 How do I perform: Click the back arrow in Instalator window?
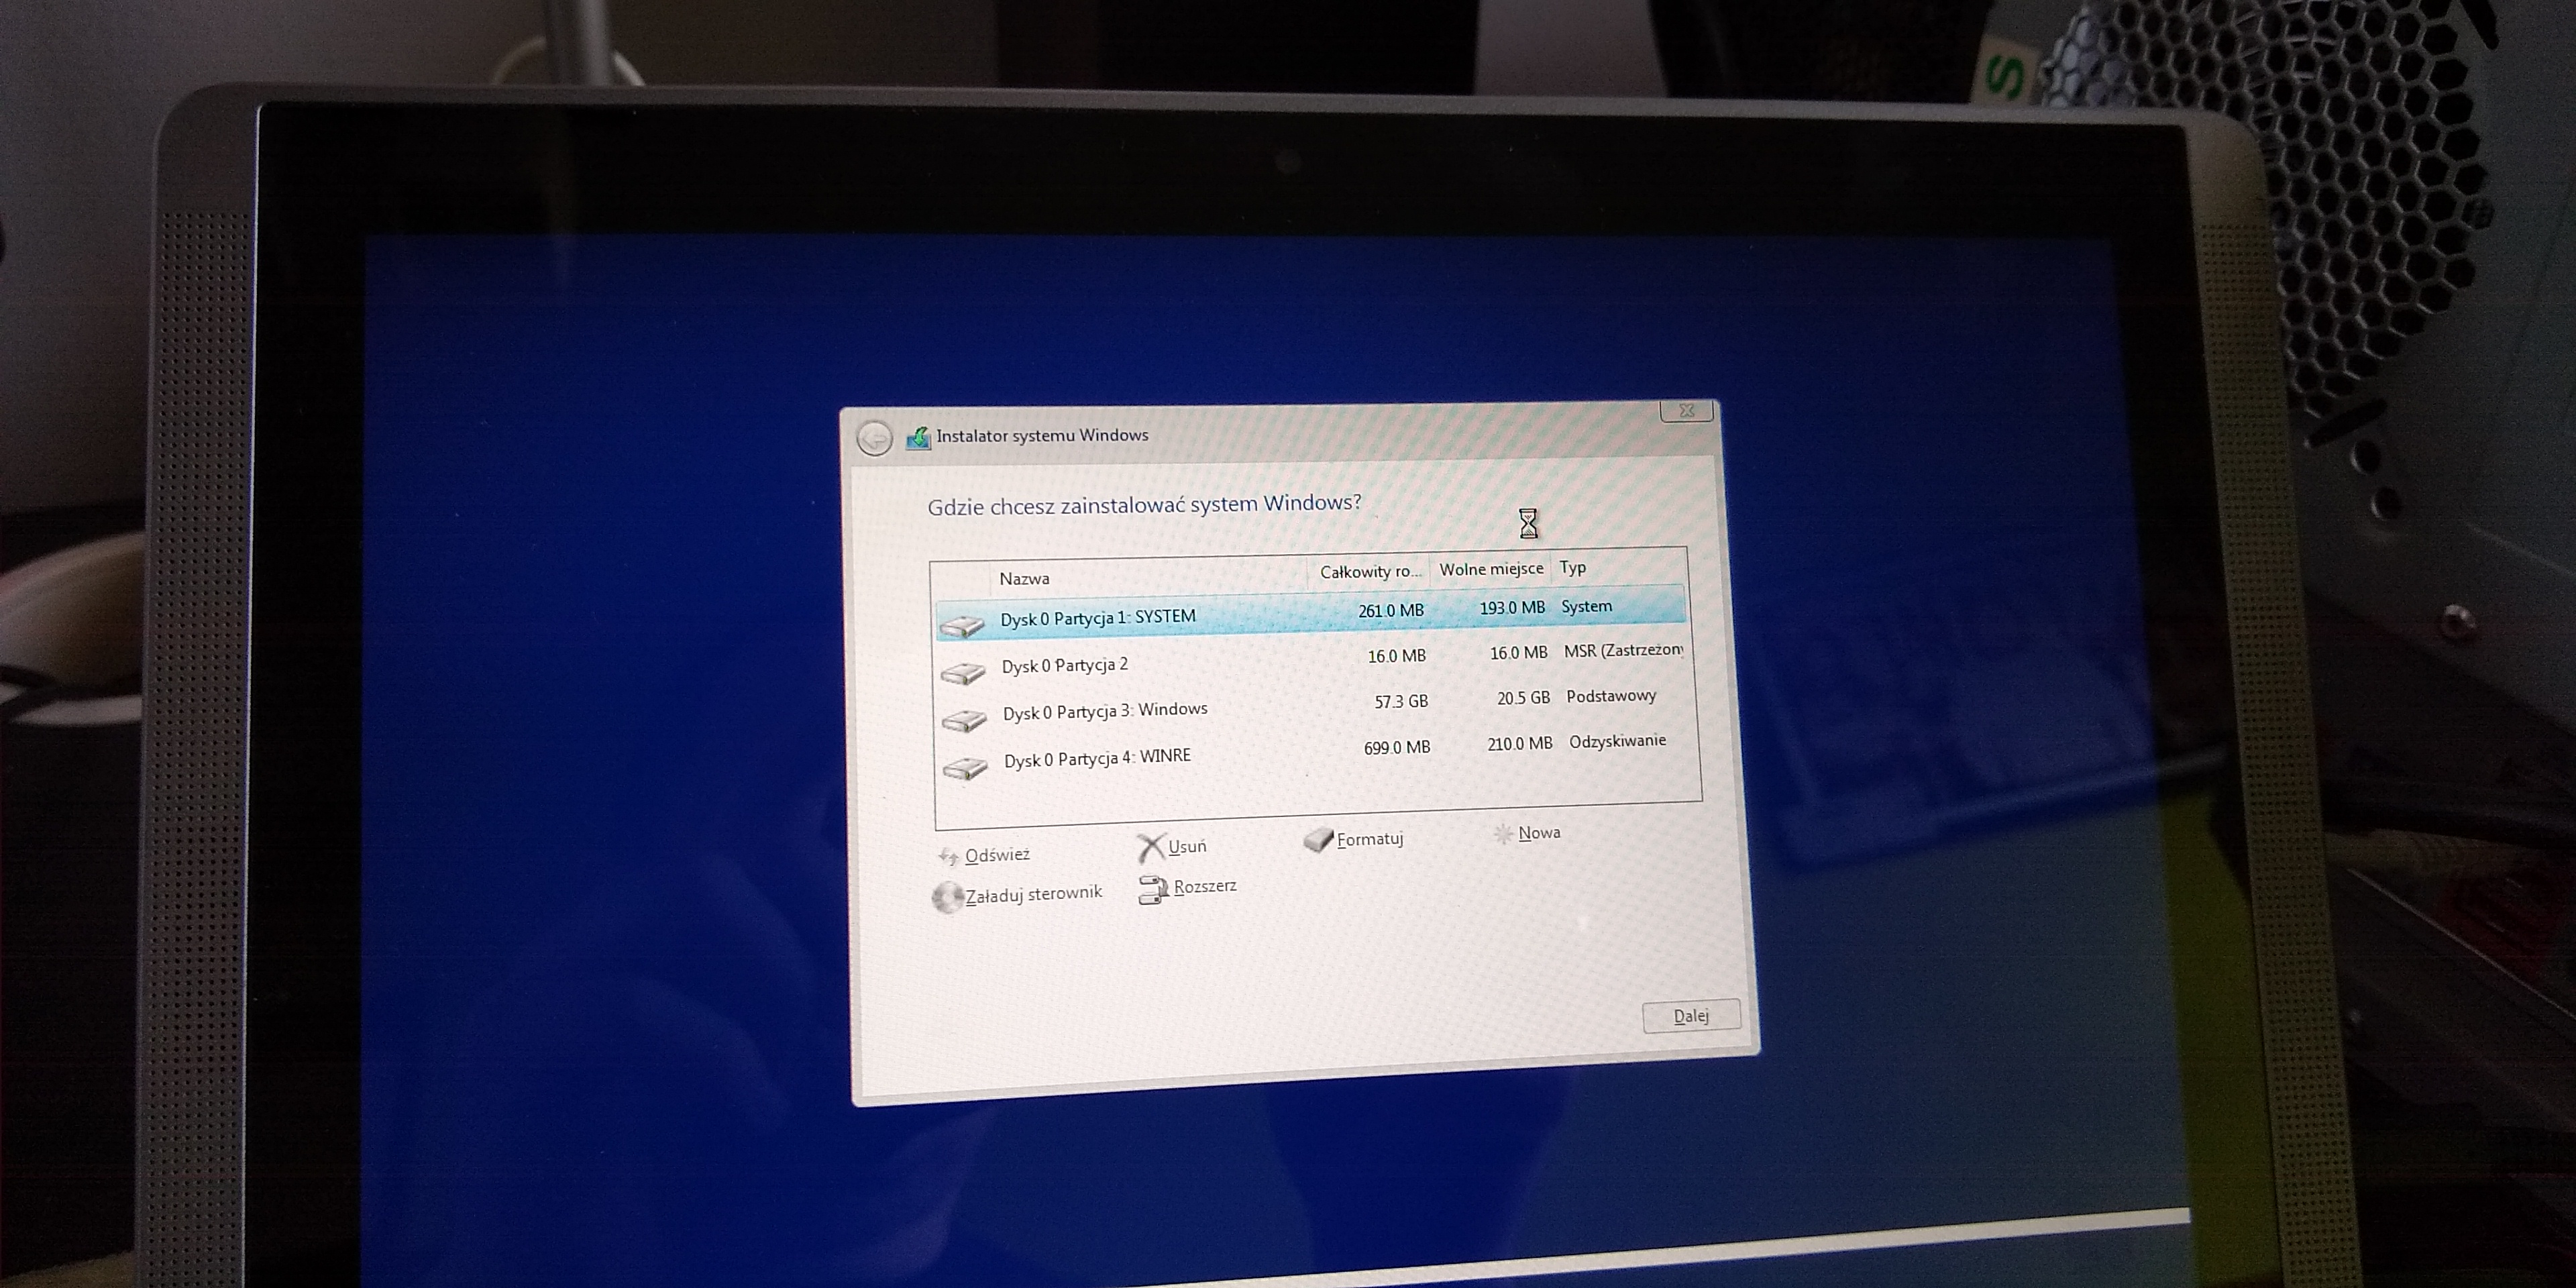[x=875, y=438]
